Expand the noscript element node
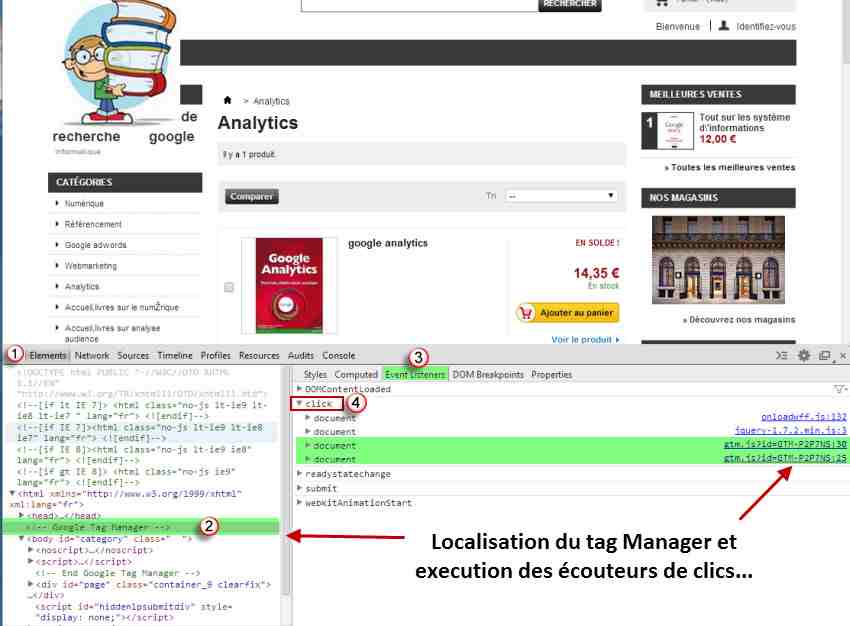The image size is (850, 626). [30, 550]
